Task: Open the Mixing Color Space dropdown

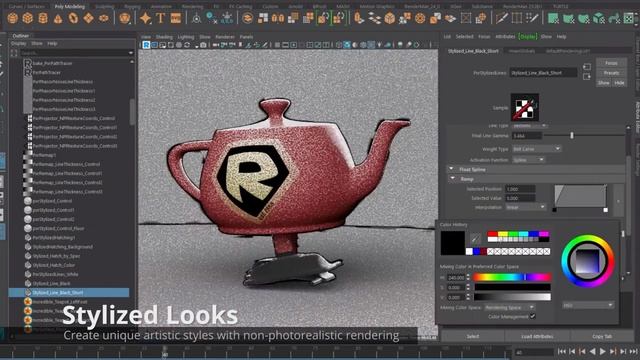Action: (510, 307)
